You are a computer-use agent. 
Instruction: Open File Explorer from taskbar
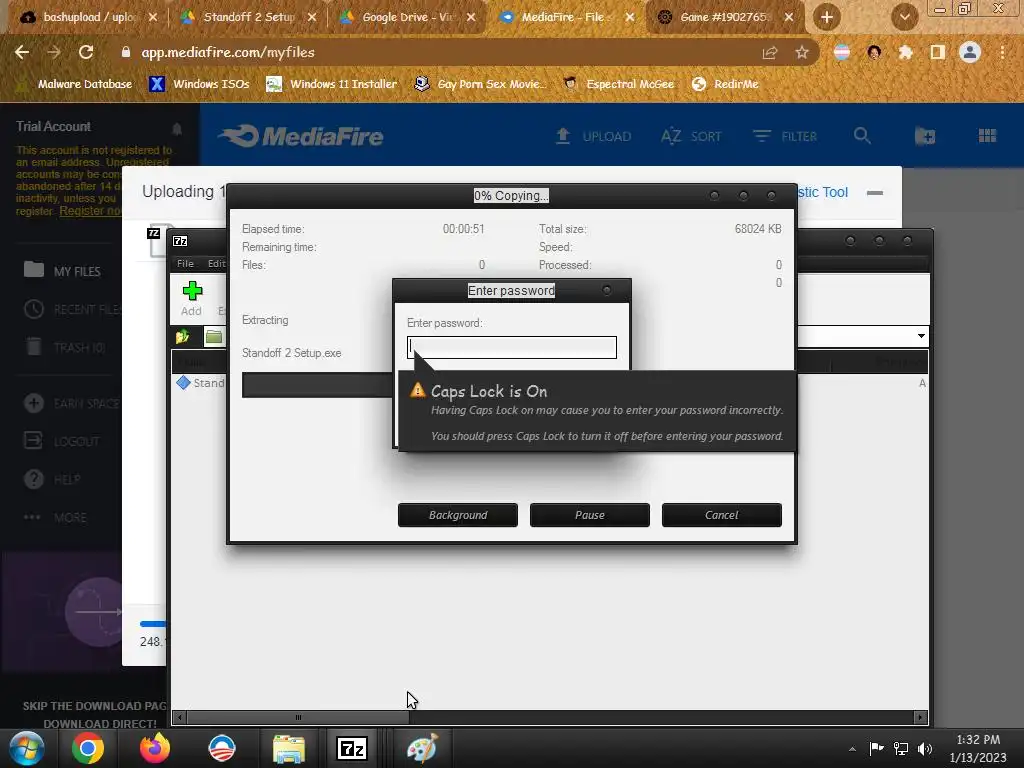click(x=289, y=748)
